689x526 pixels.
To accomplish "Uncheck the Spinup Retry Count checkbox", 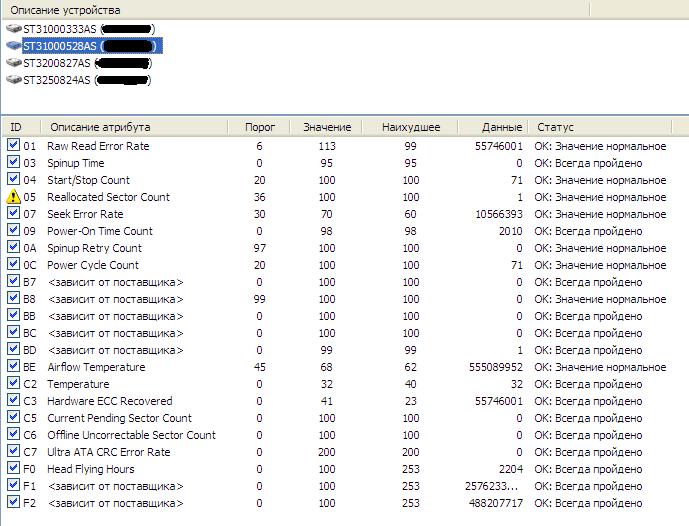I will [x=13, y=247].
